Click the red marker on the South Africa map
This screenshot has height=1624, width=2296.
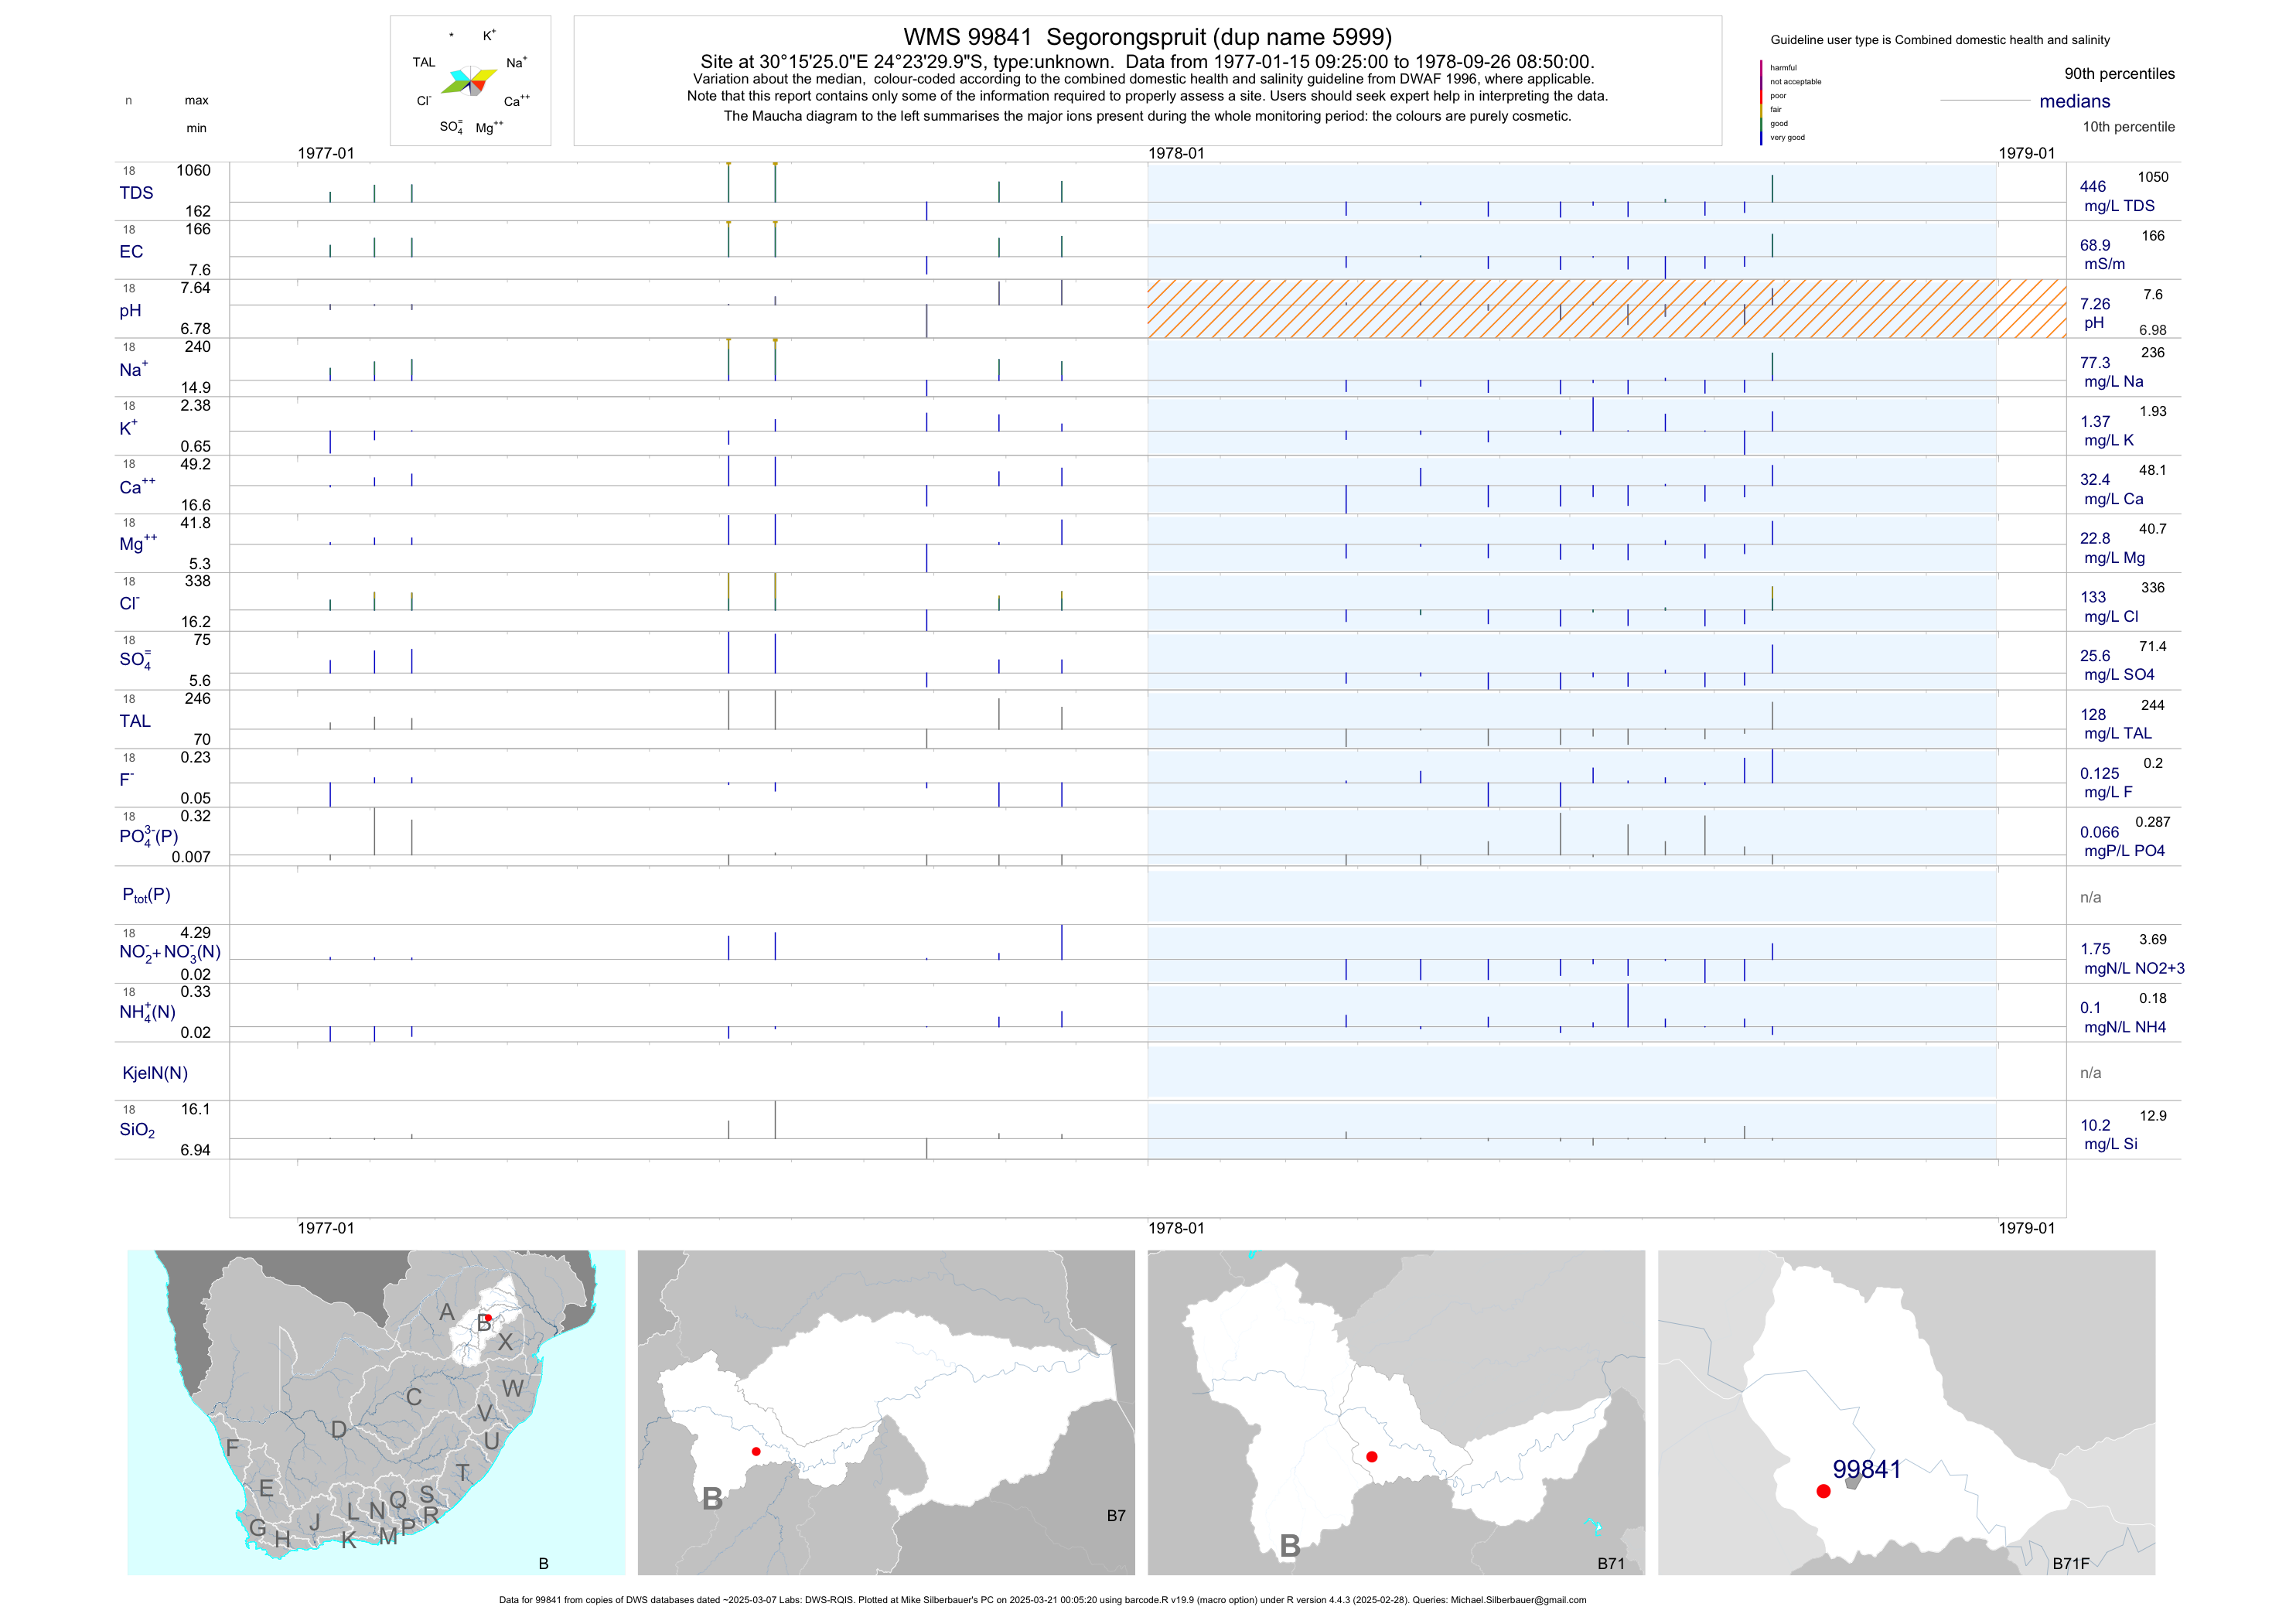point(488,1318)
